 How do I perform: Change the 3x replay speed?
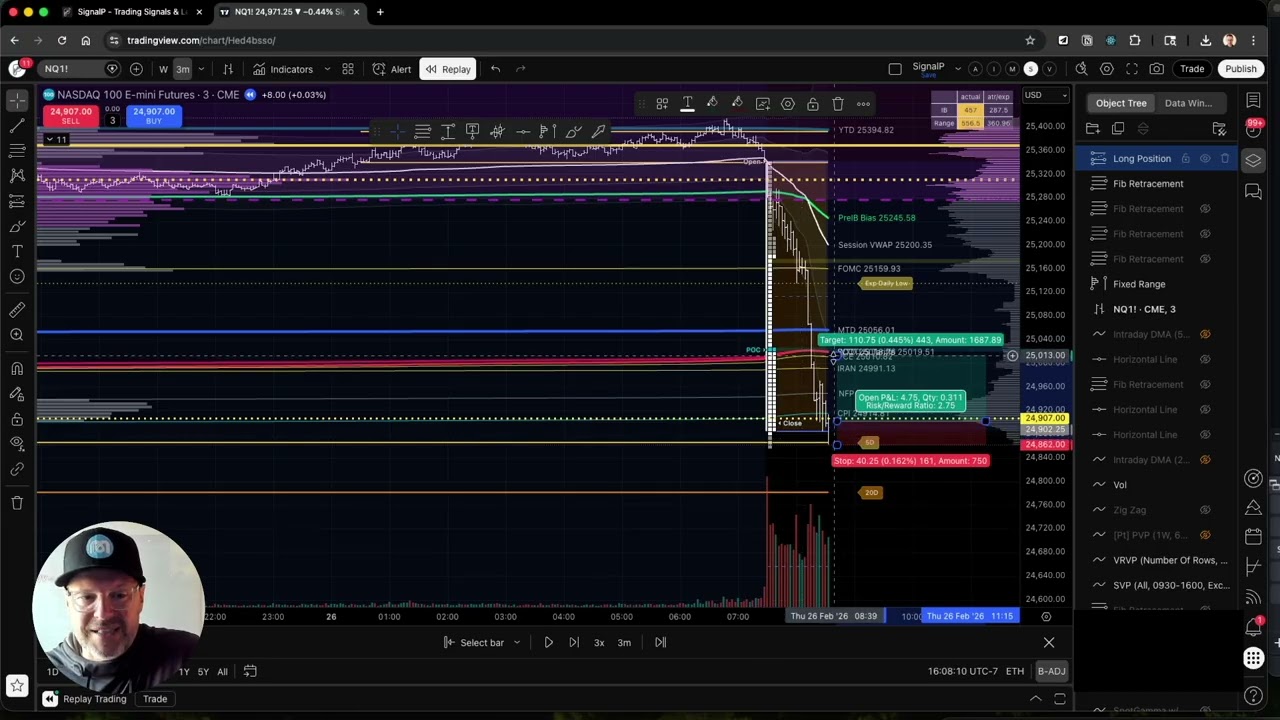point(599,643)
